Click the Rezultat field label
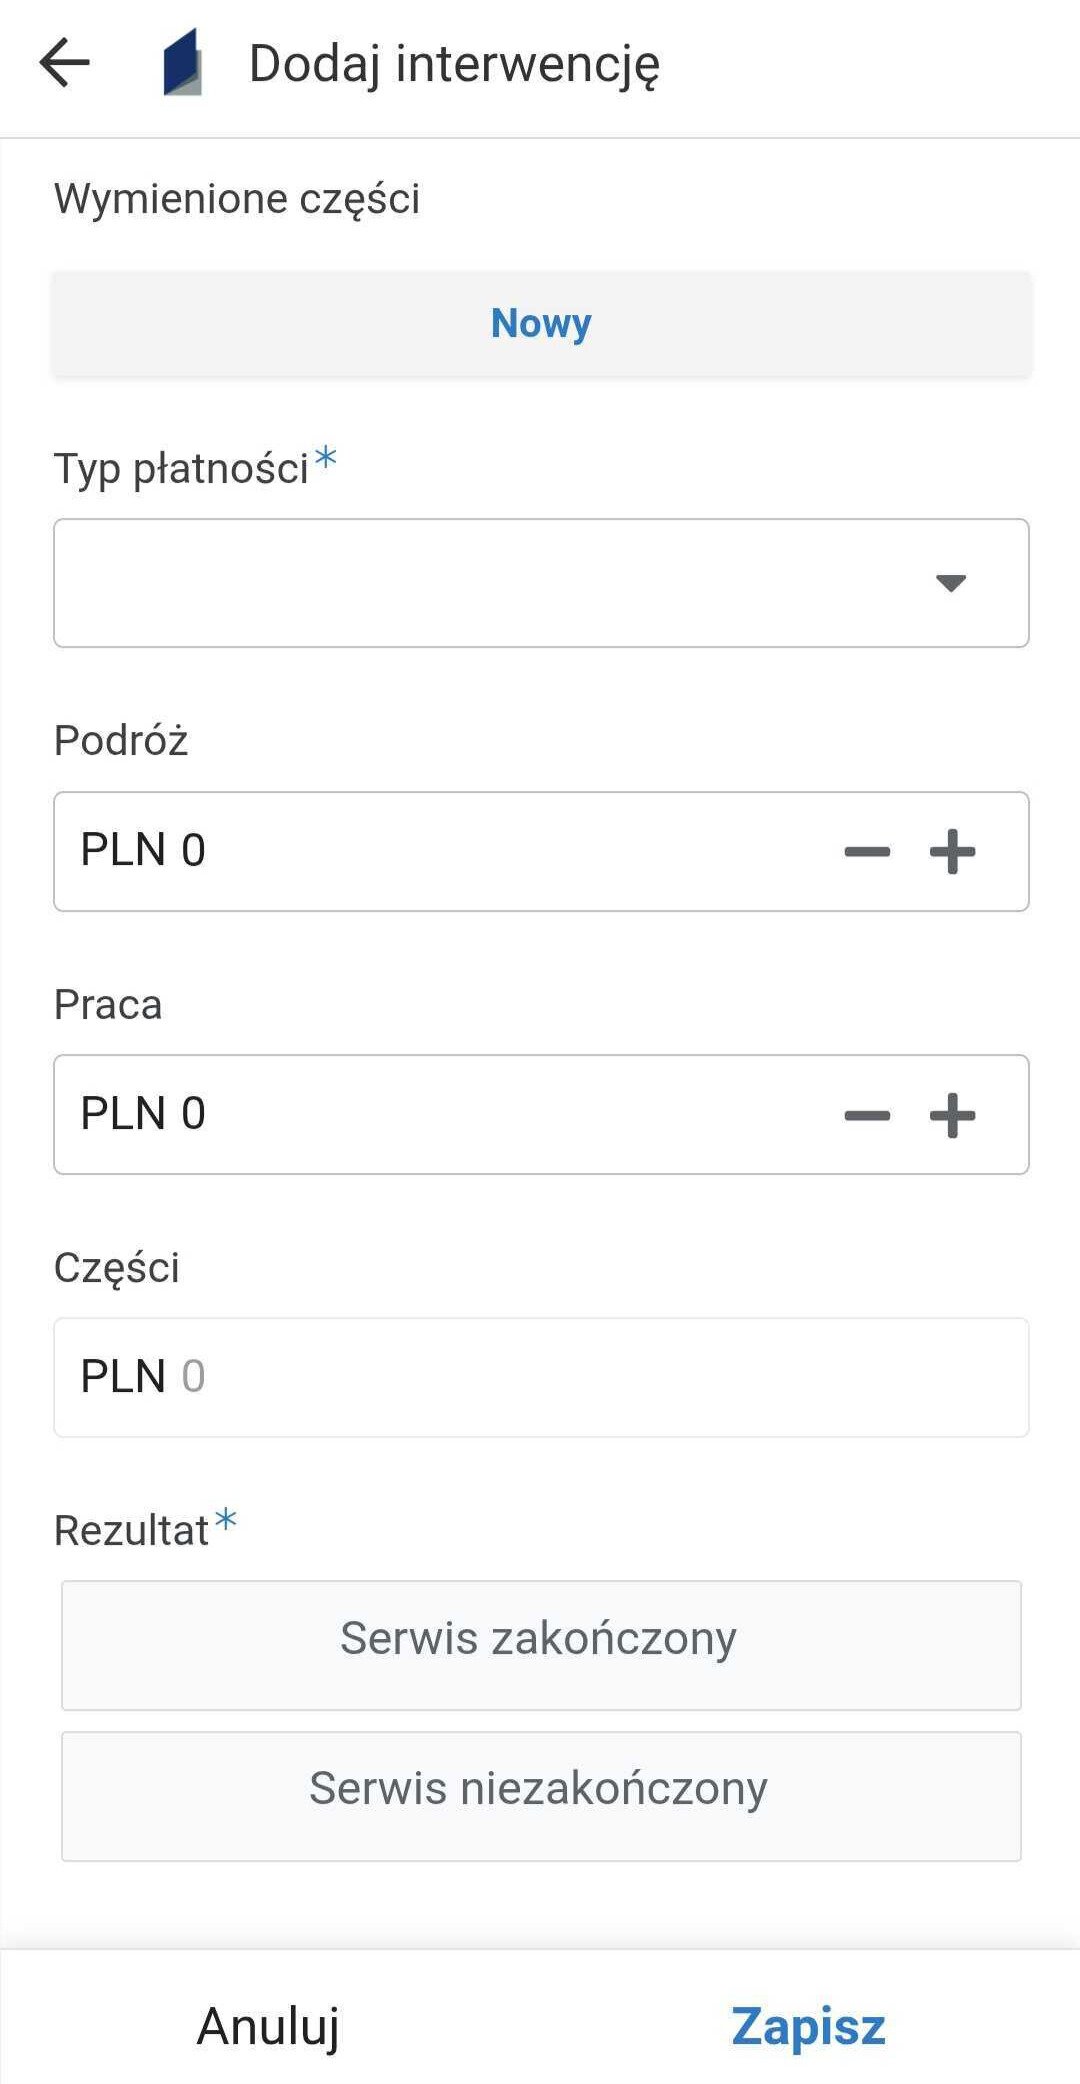Viewport: 1080px width, 2084px height. click(131, 1530)
